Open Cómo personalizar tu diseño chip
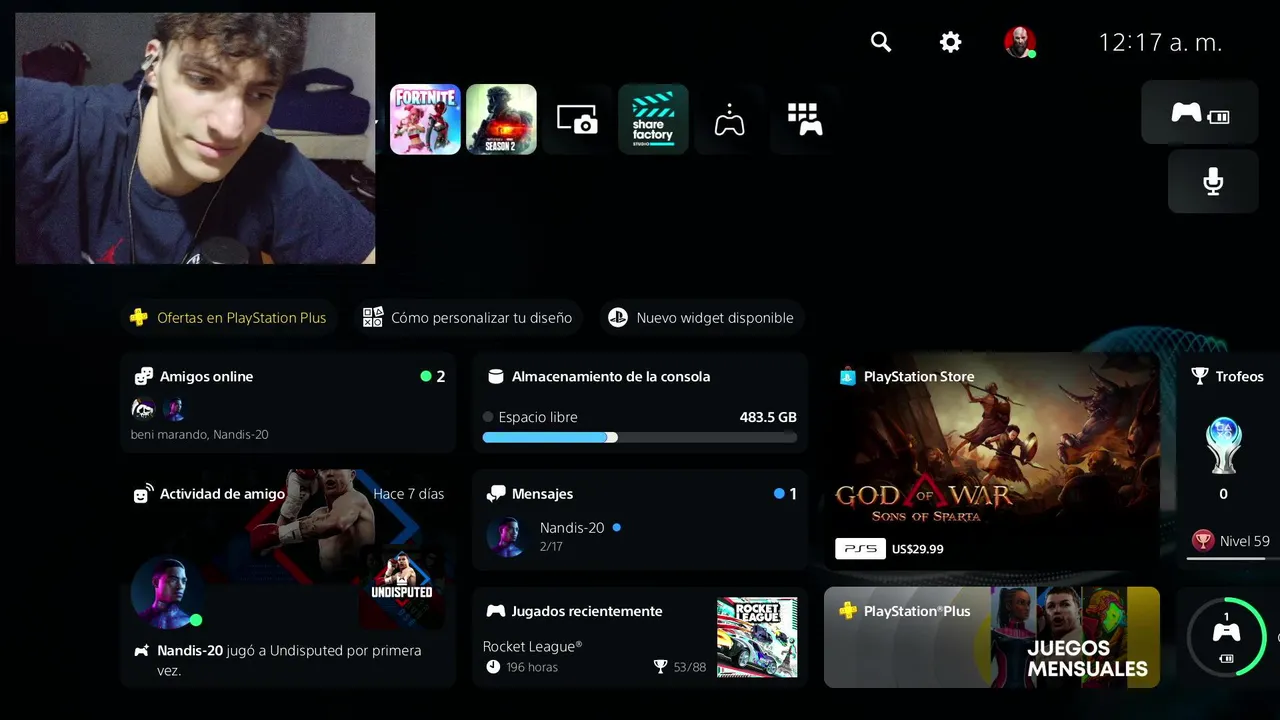The height and width of the screenshot is (720, 1280). pyautogui.click(x=468, y=318)
